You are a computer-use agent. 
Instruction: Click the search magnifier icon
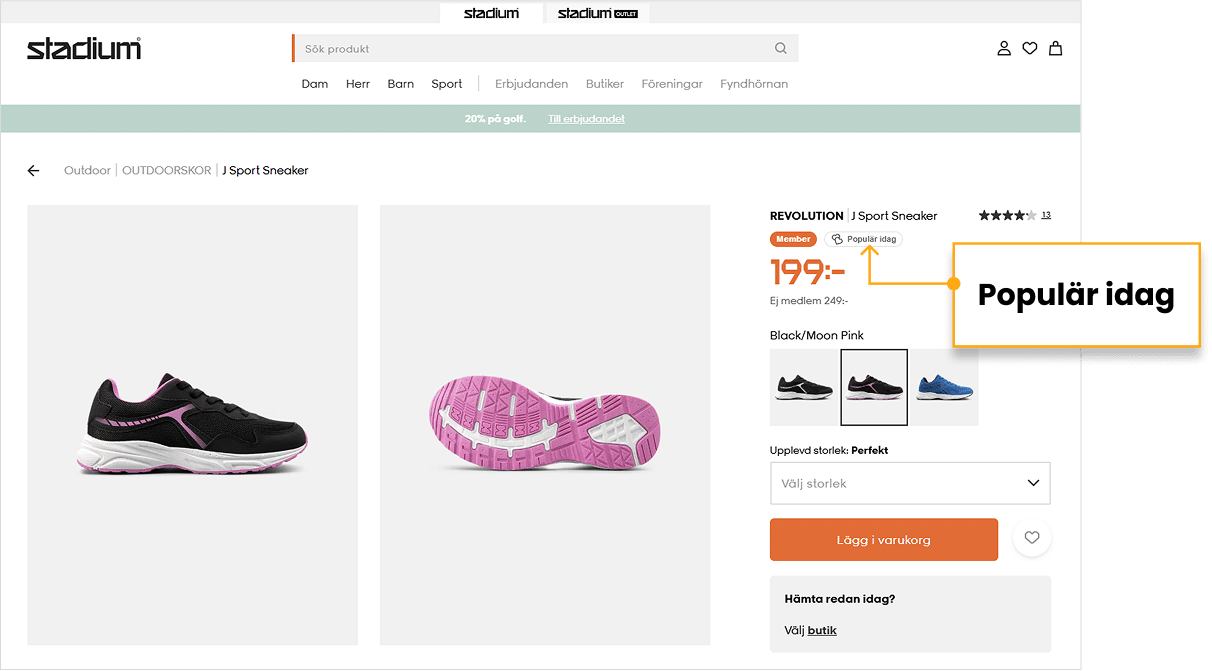click(781, 48)
